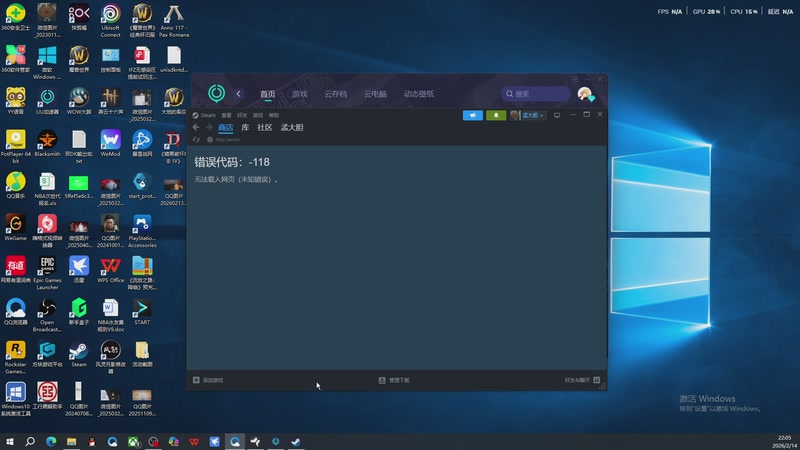
Task: Select the Ubisoft Connect desktop icon
Action: coord(111,20)
